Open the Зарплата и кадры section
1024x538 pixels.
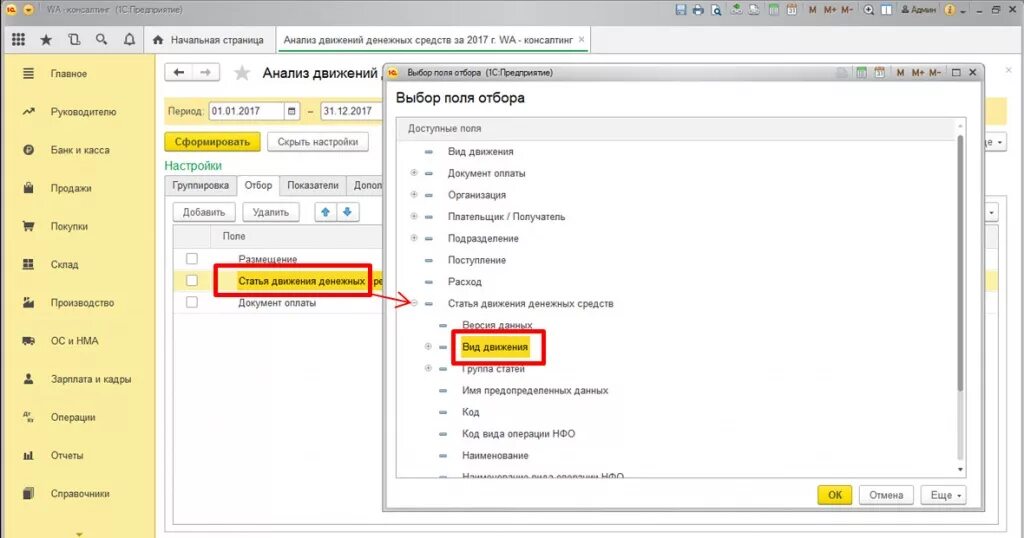coord(91,379)
